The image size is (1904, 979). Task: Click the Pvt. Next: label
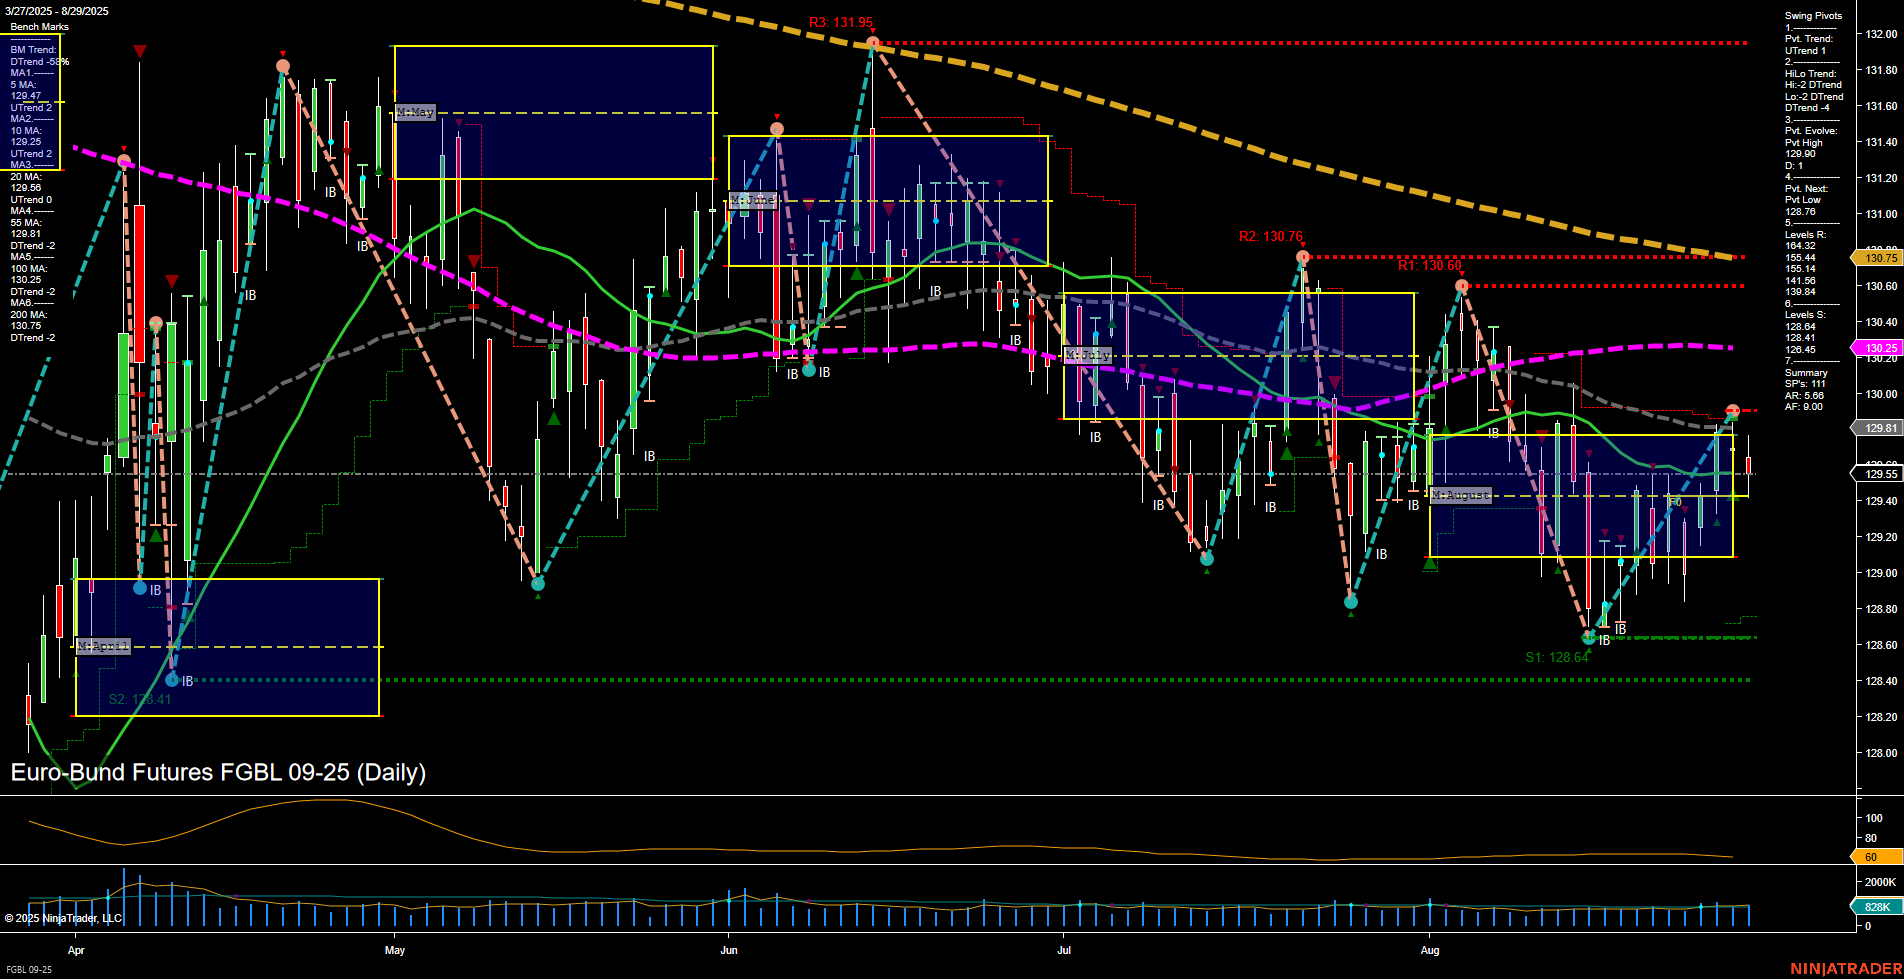pyautogui.click(x=1806, y=189)
